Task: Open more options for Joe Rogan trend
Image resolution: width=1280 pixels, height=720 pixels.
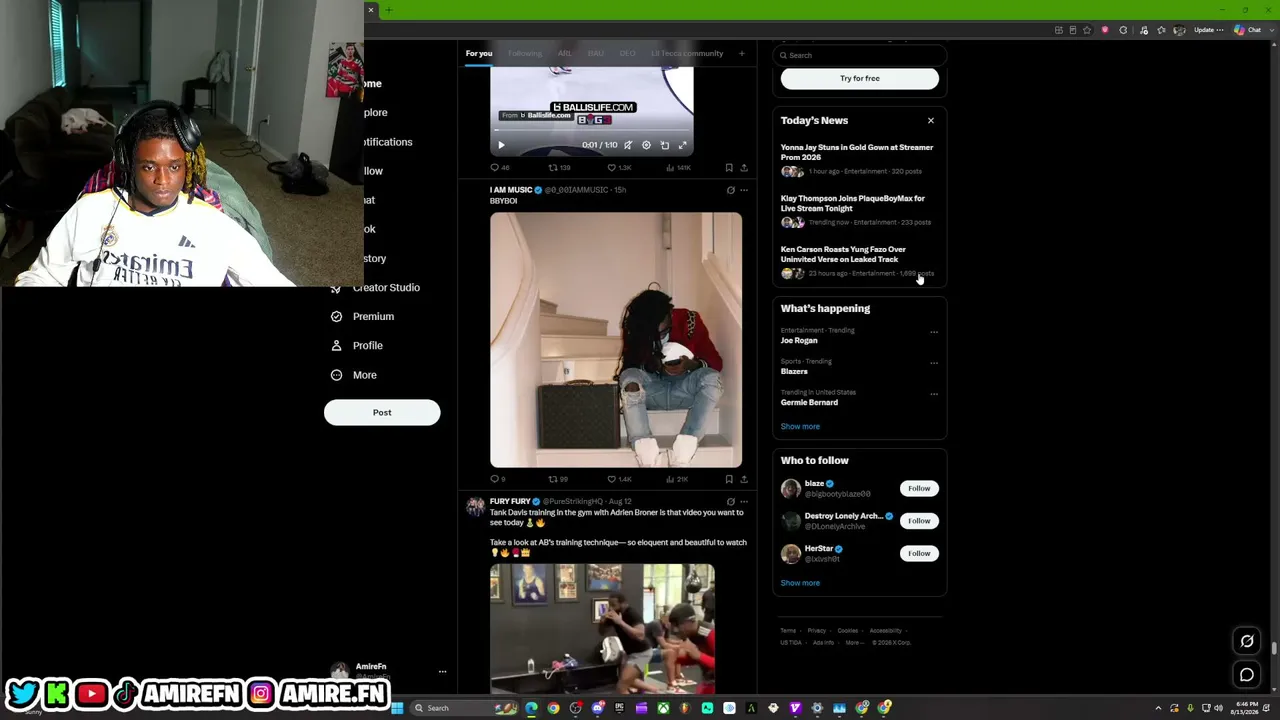Action: pyautogui.click(x=934, y=331)
